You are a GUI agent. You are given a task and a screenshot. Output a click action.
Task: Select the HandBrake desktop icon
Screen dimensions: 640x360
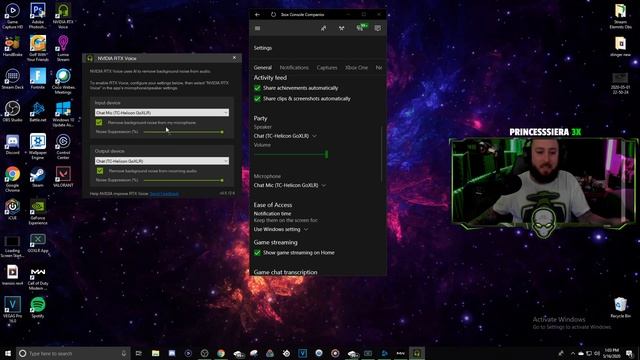point(12,46)
